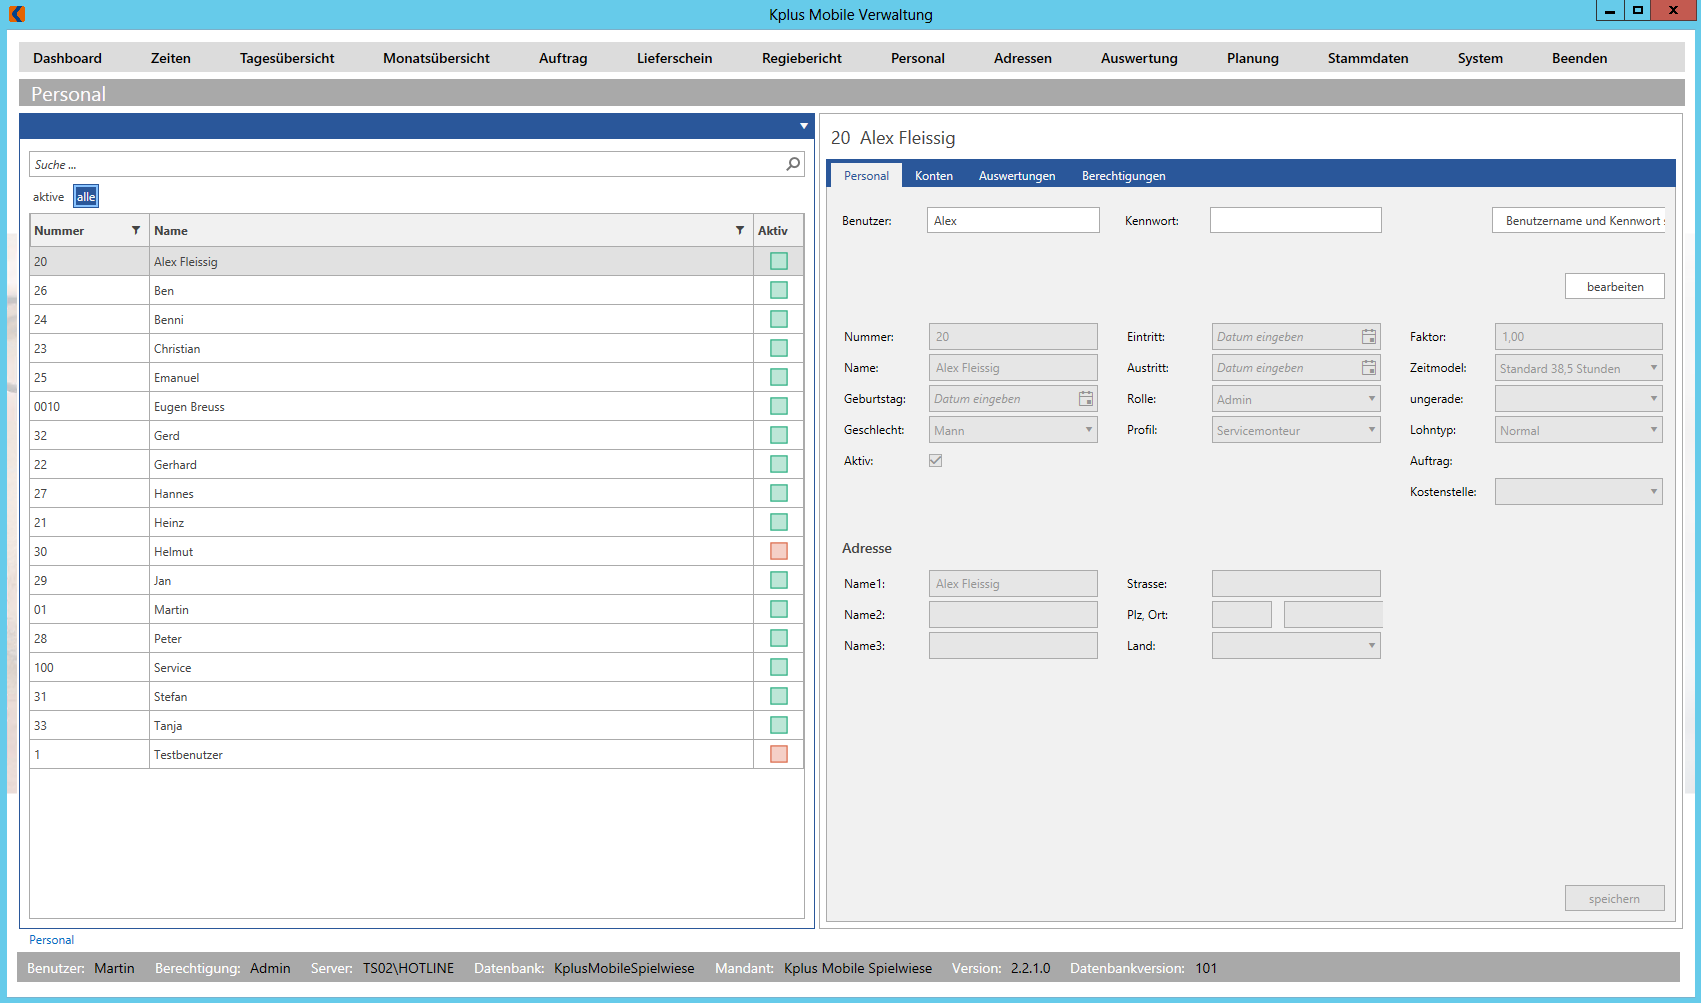Open the Lohntyp dropdown

(x=1579, y=430)
